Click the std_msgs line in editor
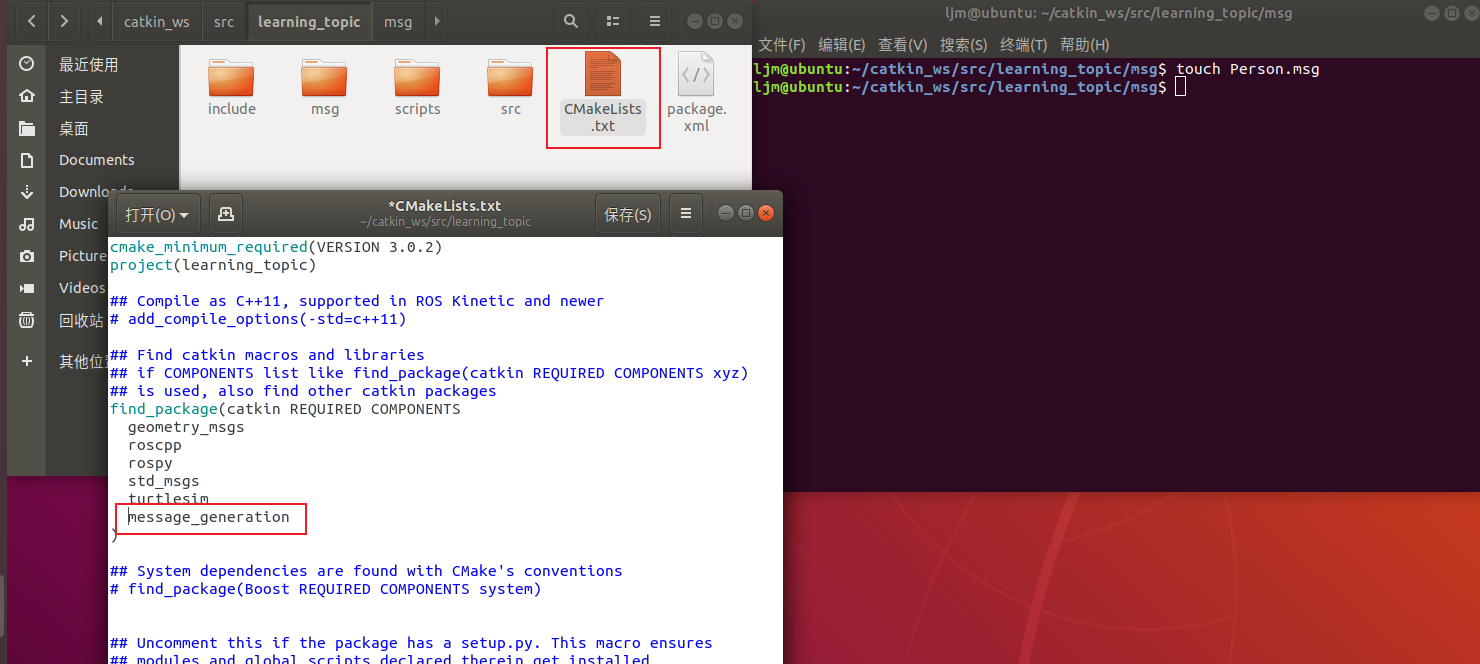1480x664 pixels. 164,481
